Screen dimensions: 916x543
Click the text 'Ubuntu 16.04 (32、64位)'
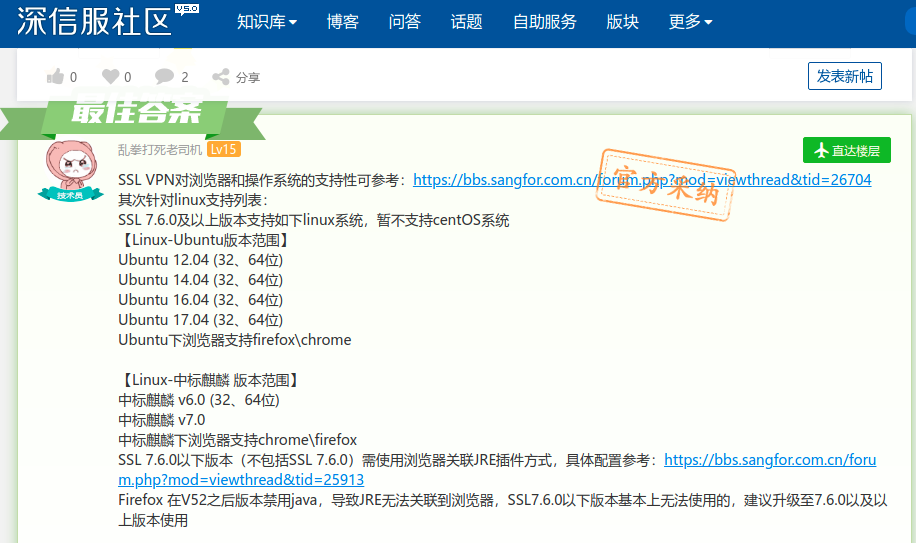tap(200, 300)
